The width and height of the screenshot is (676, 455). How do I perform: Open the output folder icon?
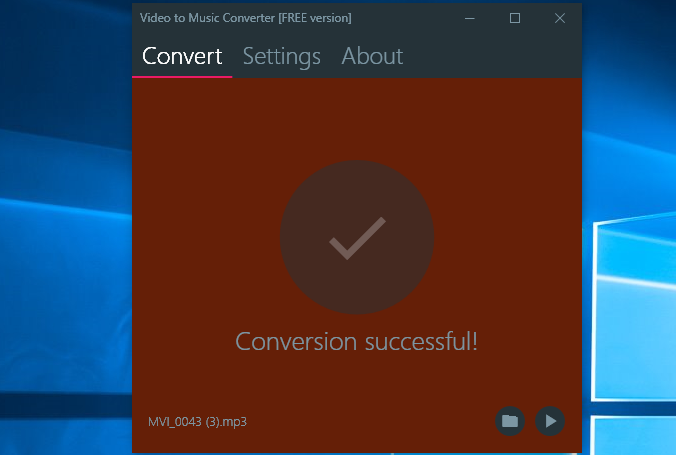pyautogui.click(x=510, y=421)
